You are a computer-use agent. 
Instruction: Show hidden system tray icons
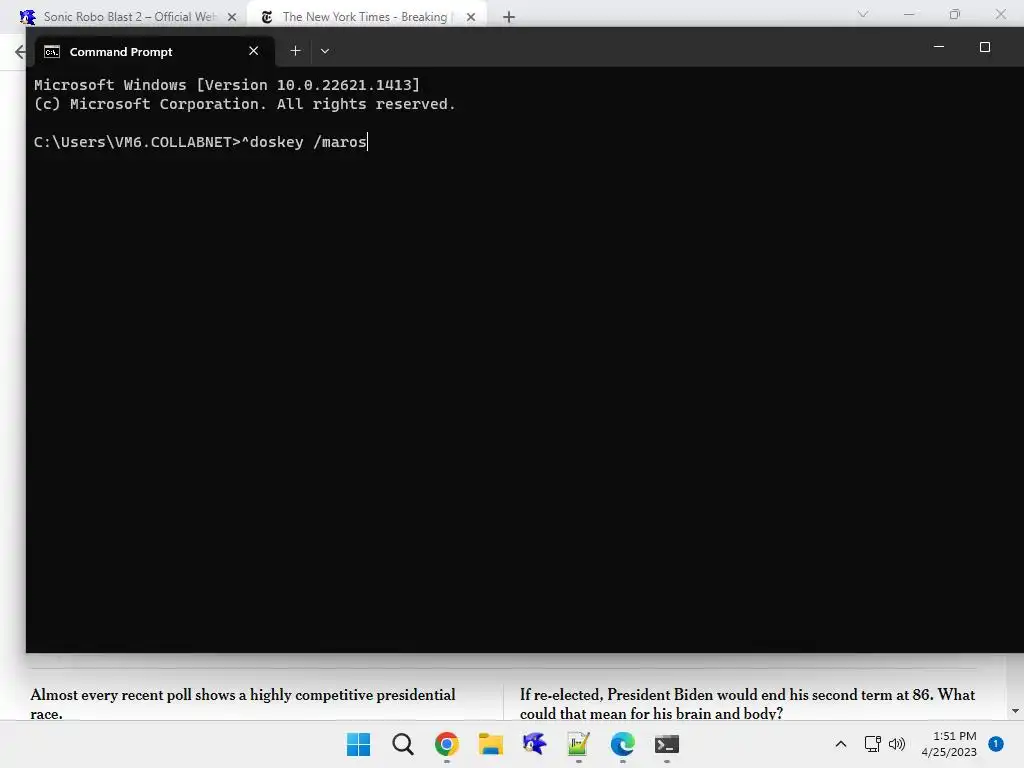[840, 744]
